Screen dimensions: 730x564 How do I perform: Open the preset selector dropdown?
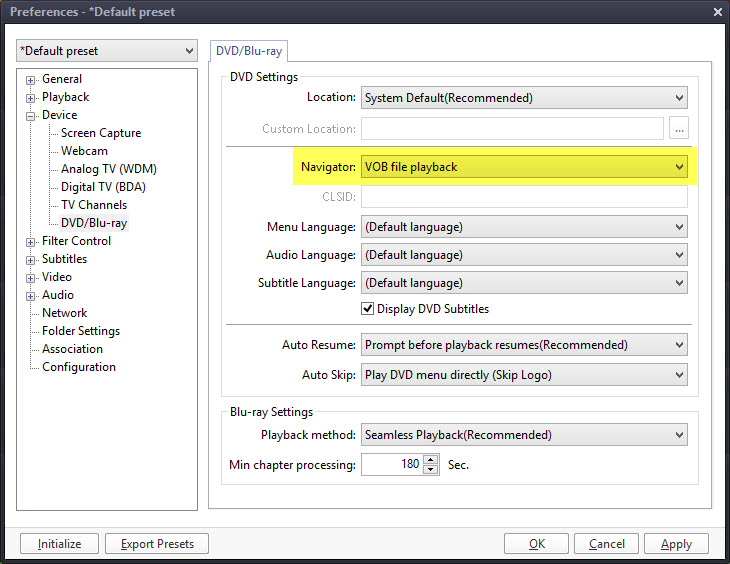[x=107, y=51]
